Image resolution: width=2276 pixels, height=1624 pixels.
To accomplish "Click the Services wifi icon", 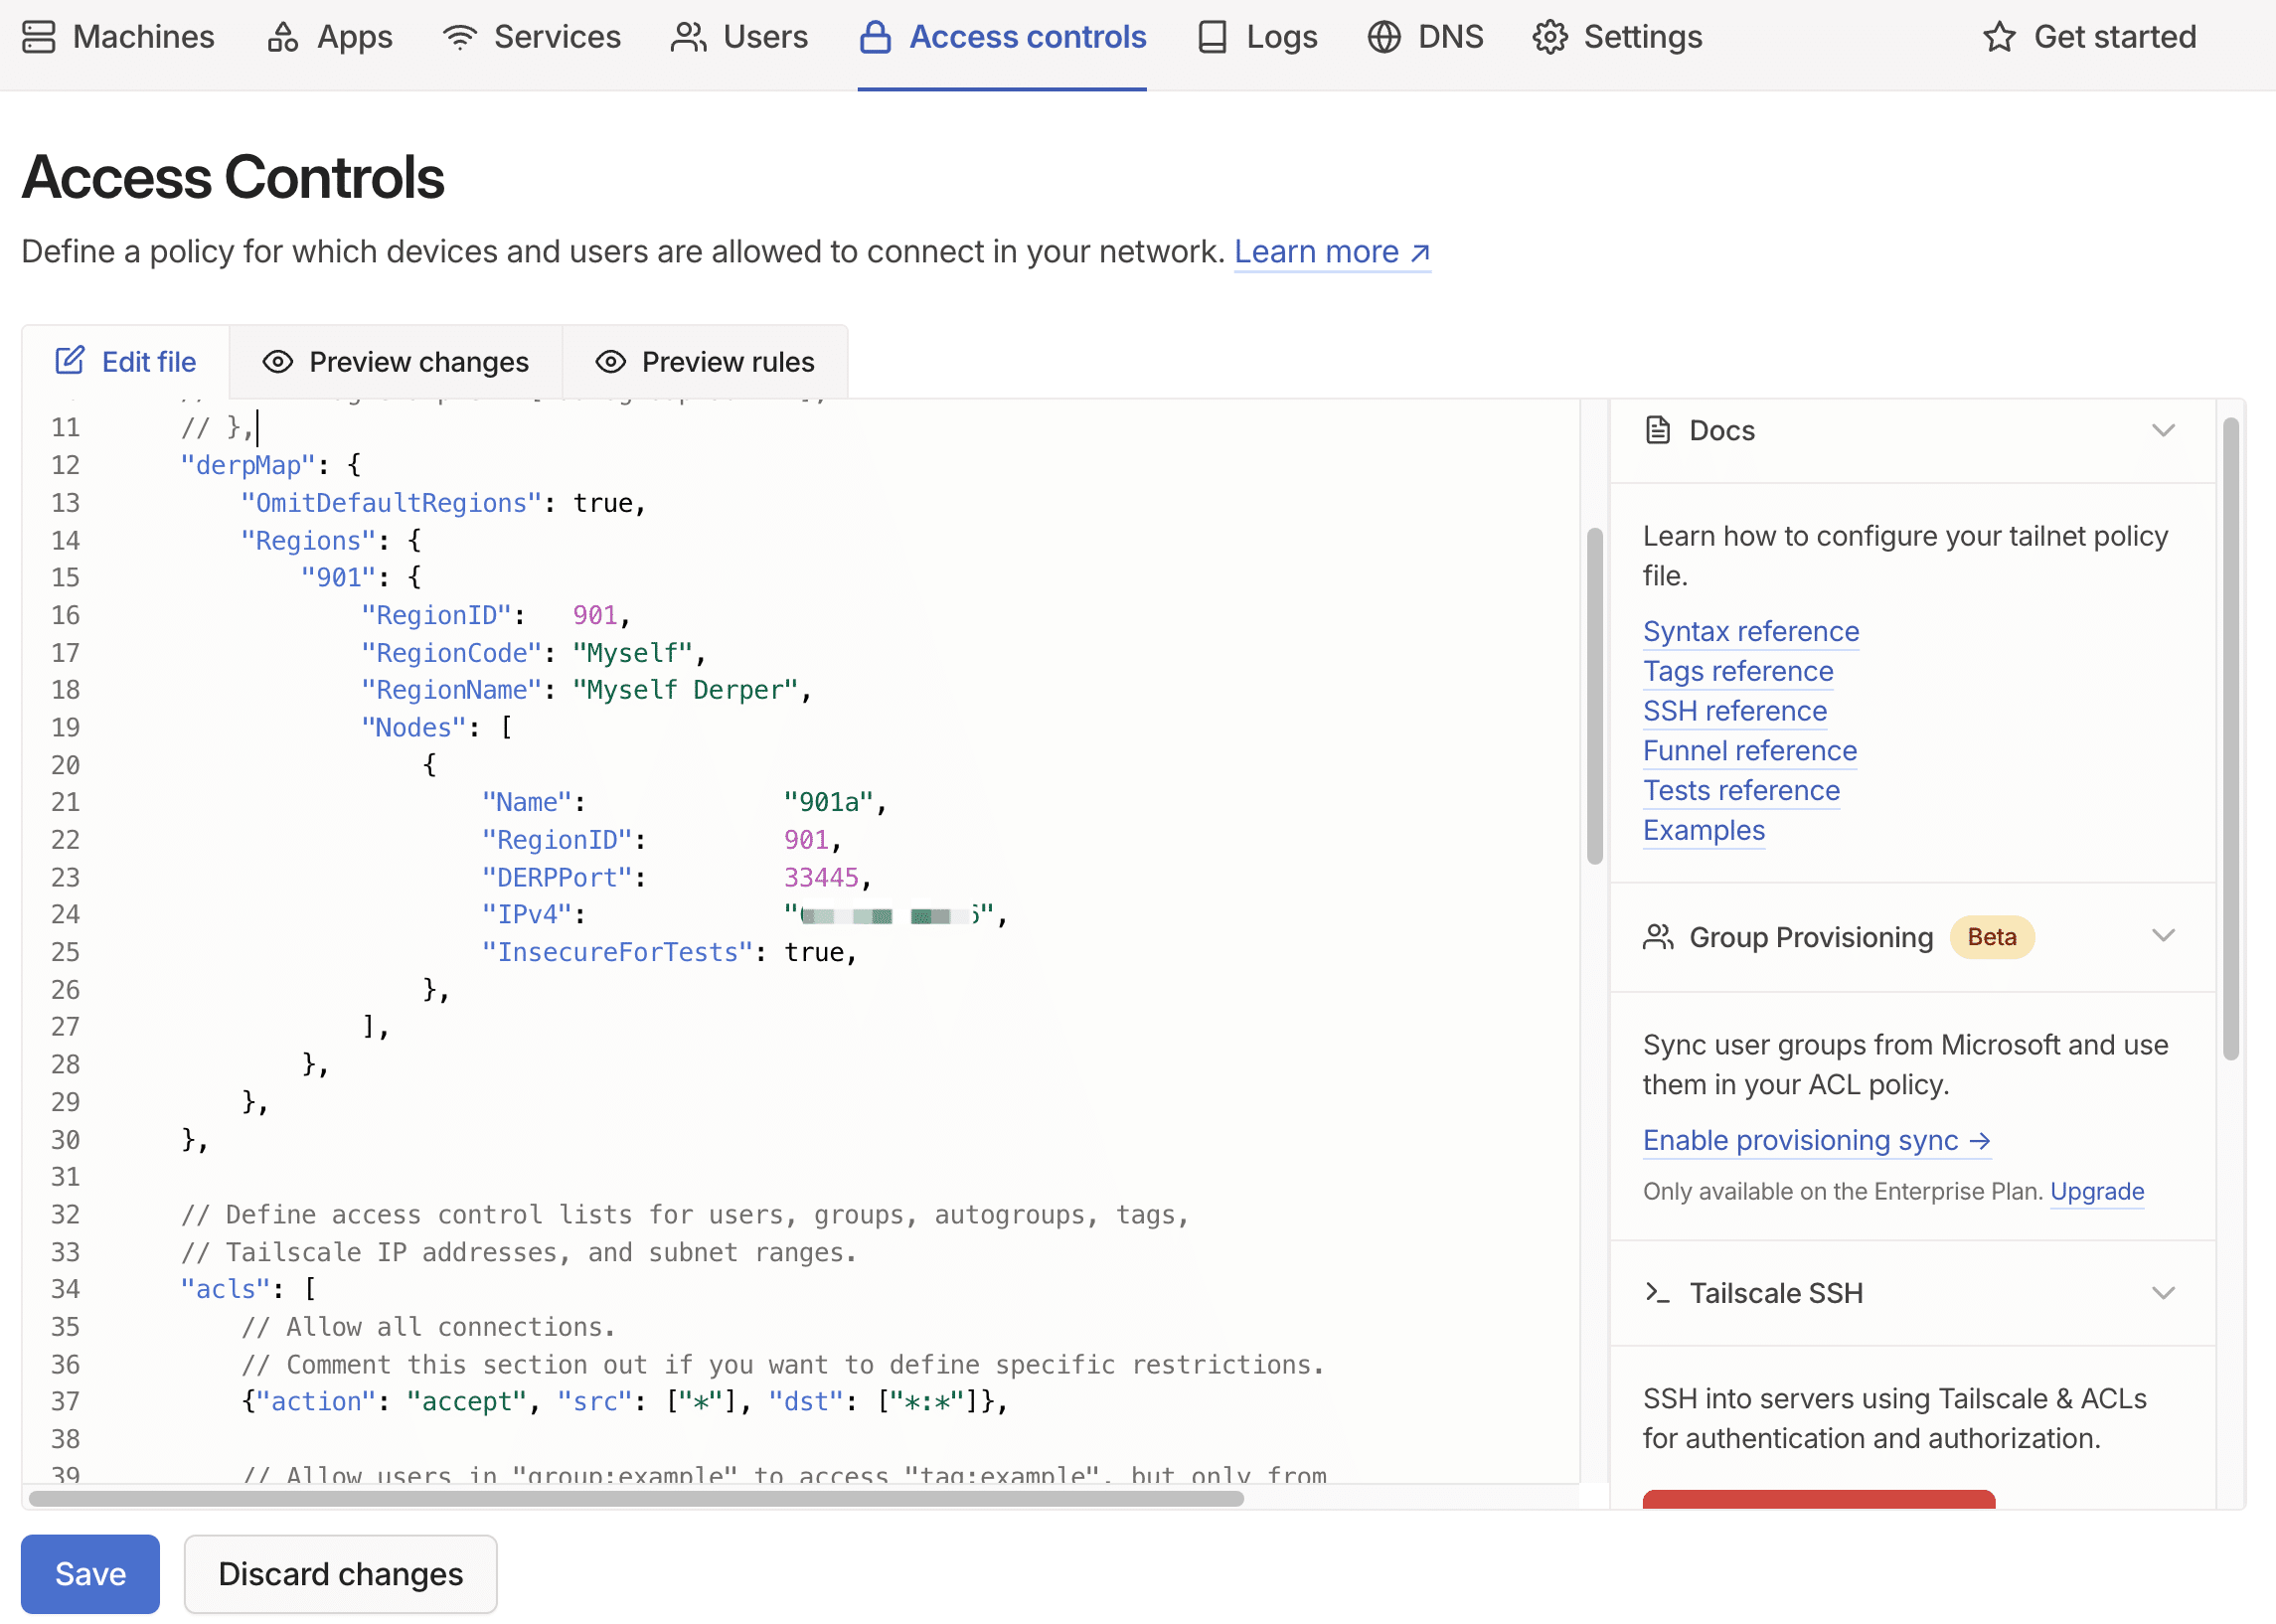I will [x=460, y=37].
